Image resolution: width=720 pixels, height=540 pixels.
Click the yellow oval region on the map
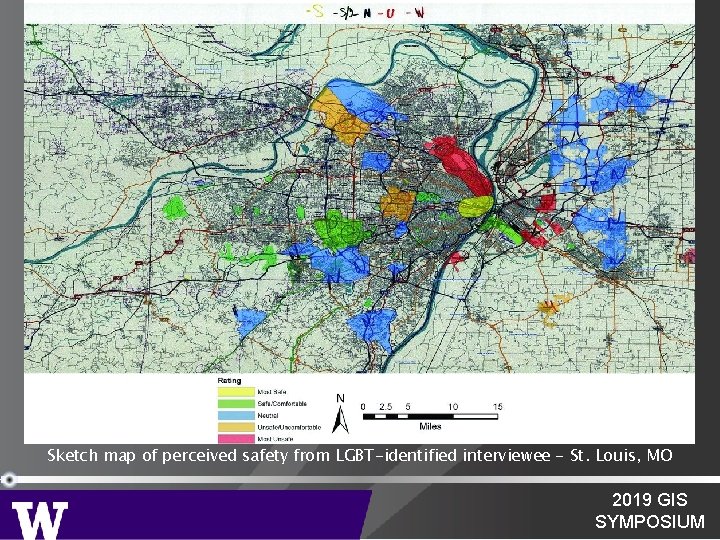click(476, 207)
